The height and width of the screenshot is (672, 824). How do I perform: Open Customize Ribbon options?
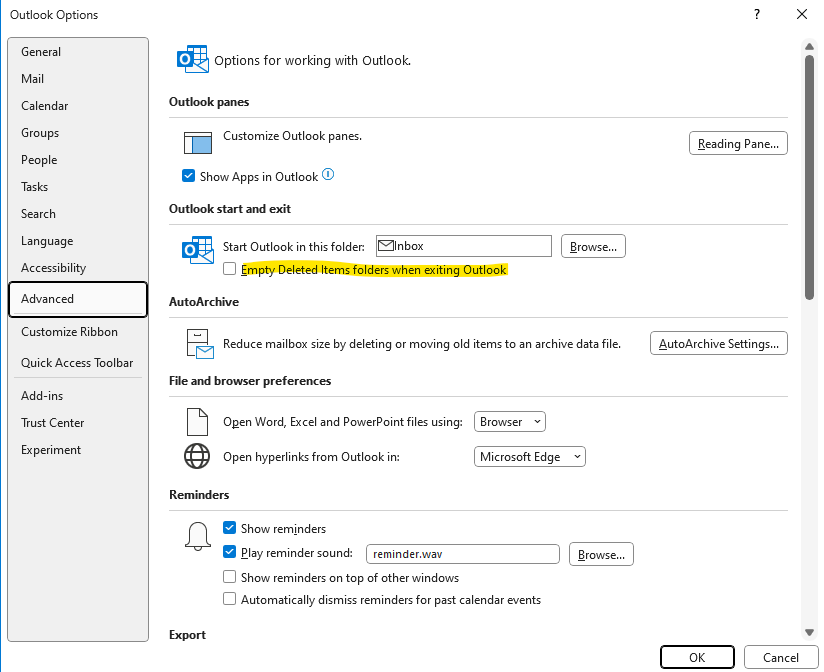(x=78, y=332)
